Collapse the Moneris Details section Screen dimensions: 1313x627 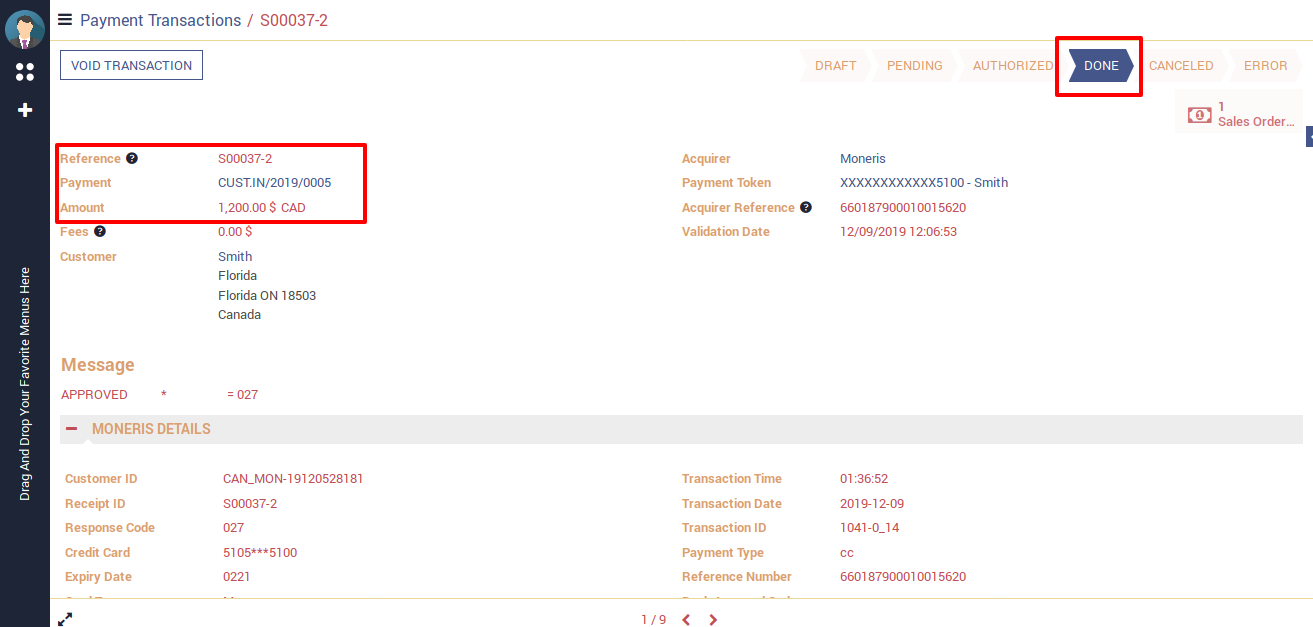click(x=72, y=429)
